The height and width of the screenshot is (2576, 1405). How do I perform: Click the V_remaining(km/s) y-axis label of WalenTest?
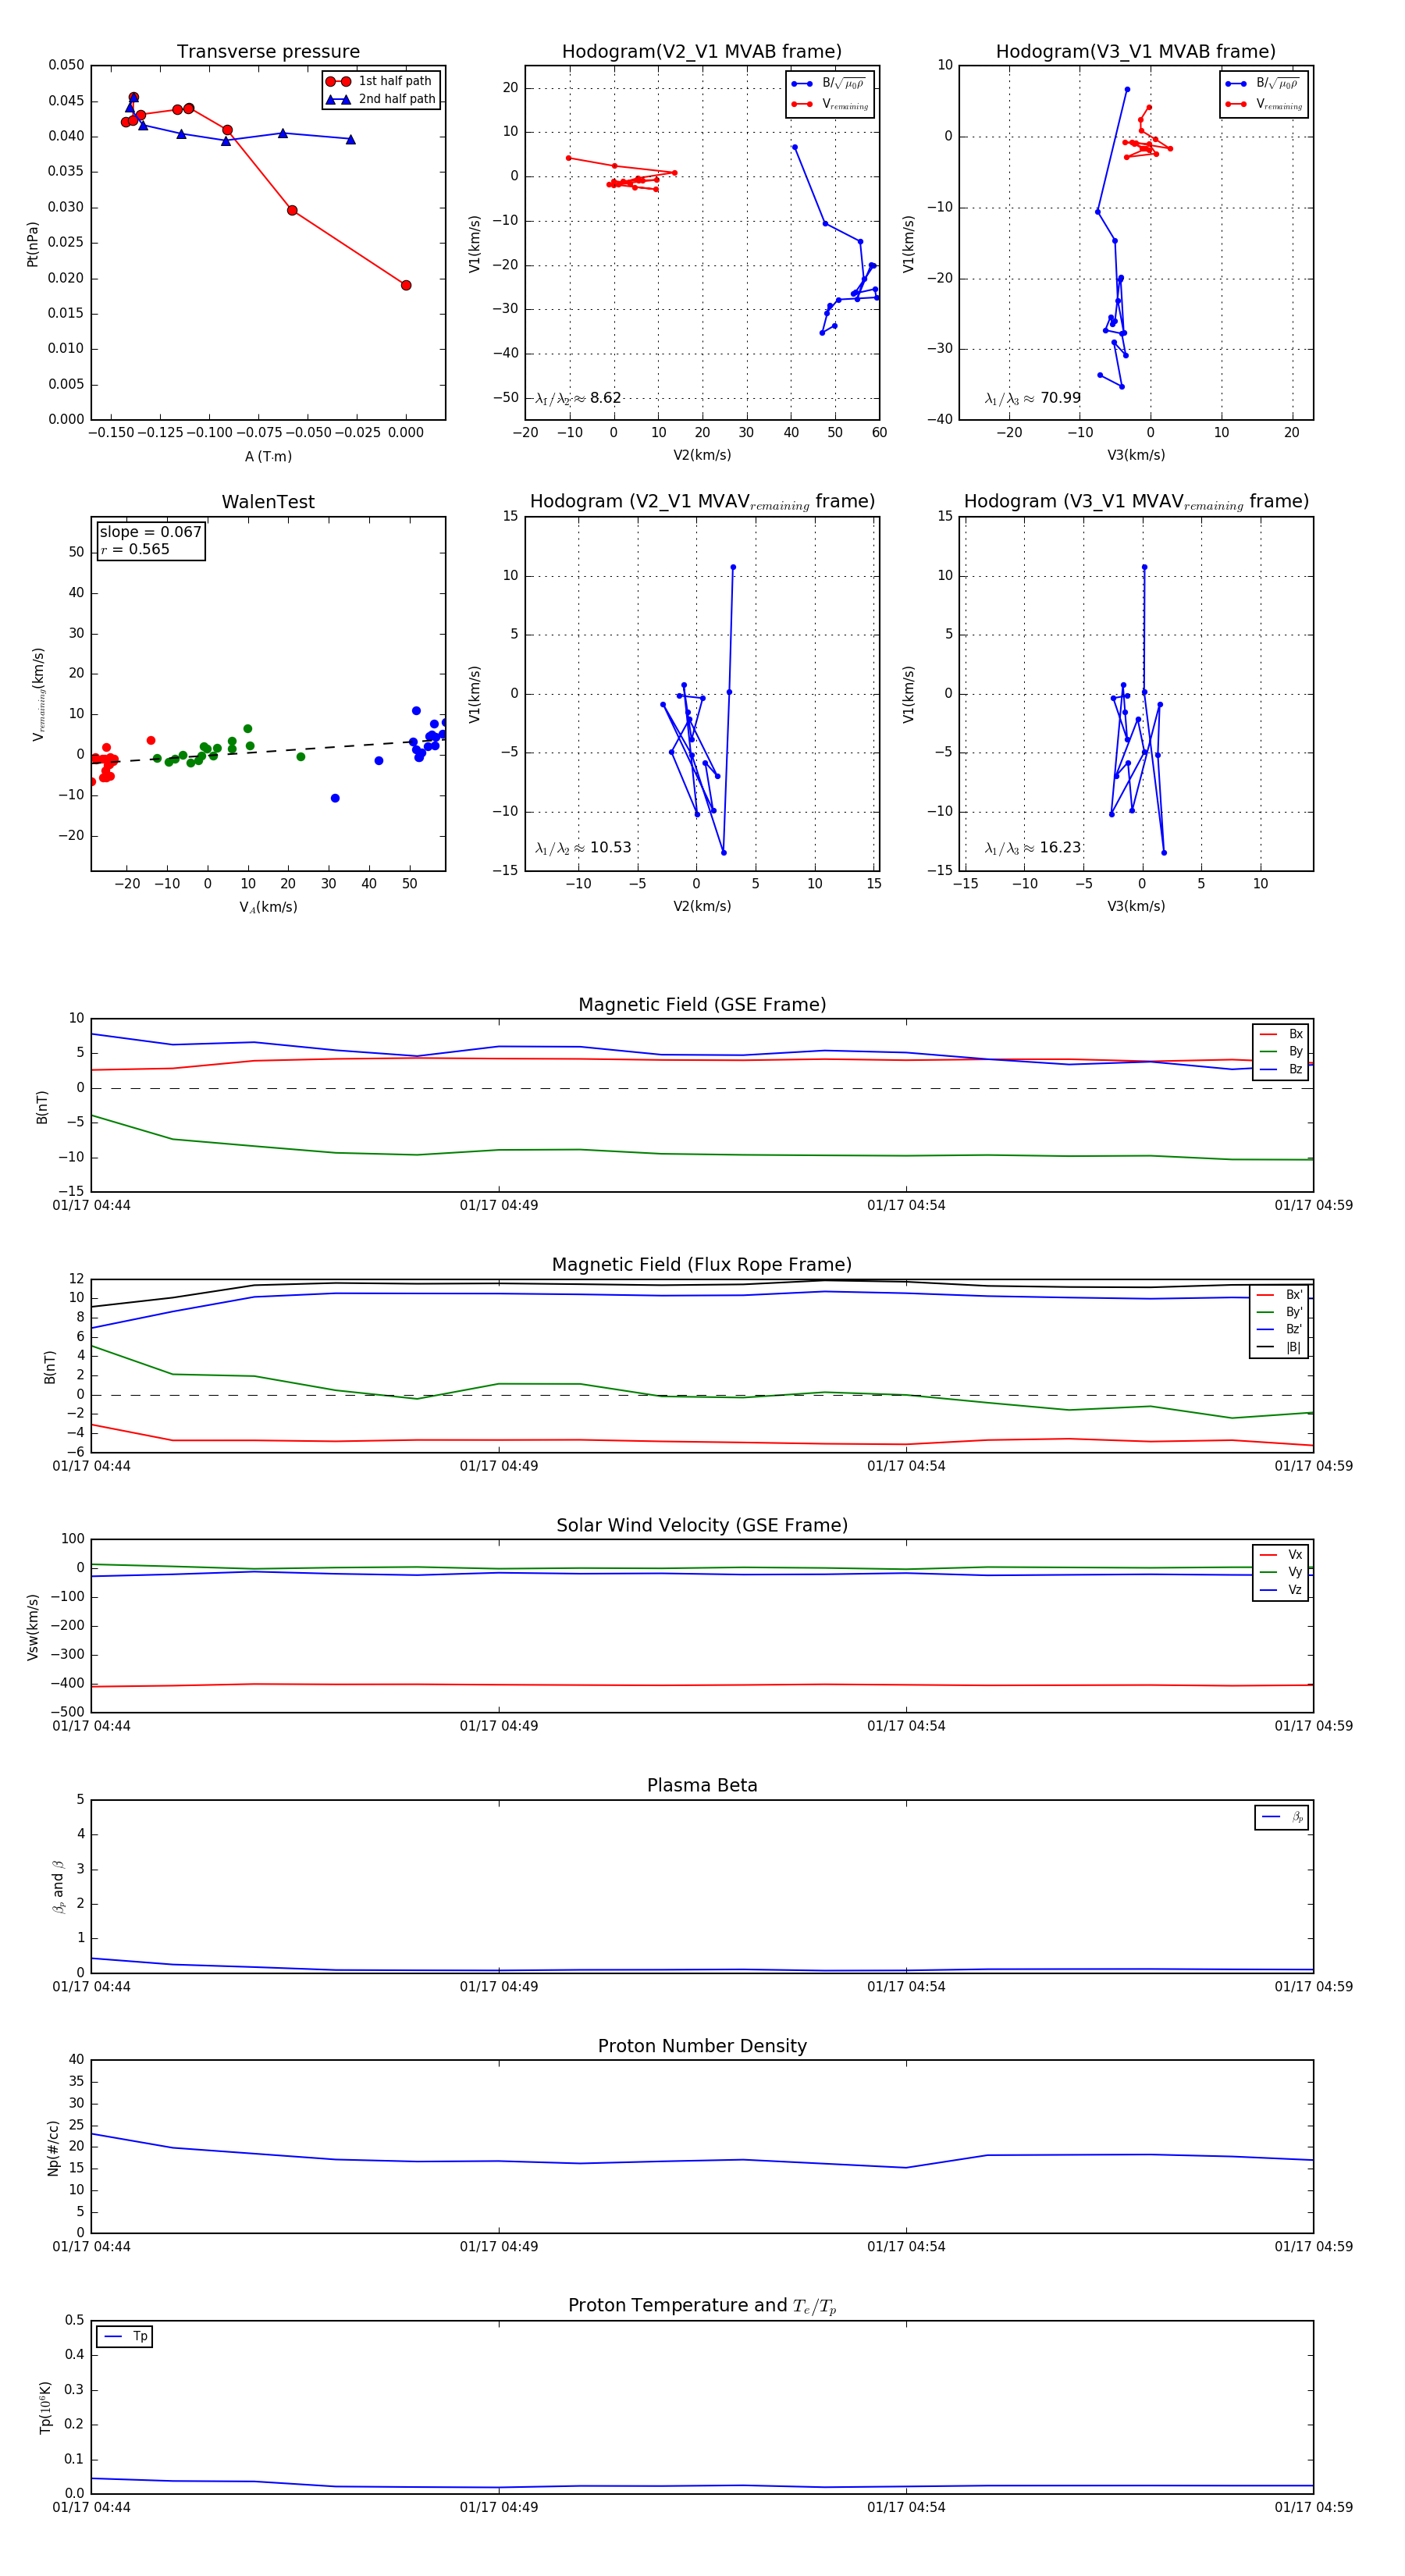[x=38, y=694]
